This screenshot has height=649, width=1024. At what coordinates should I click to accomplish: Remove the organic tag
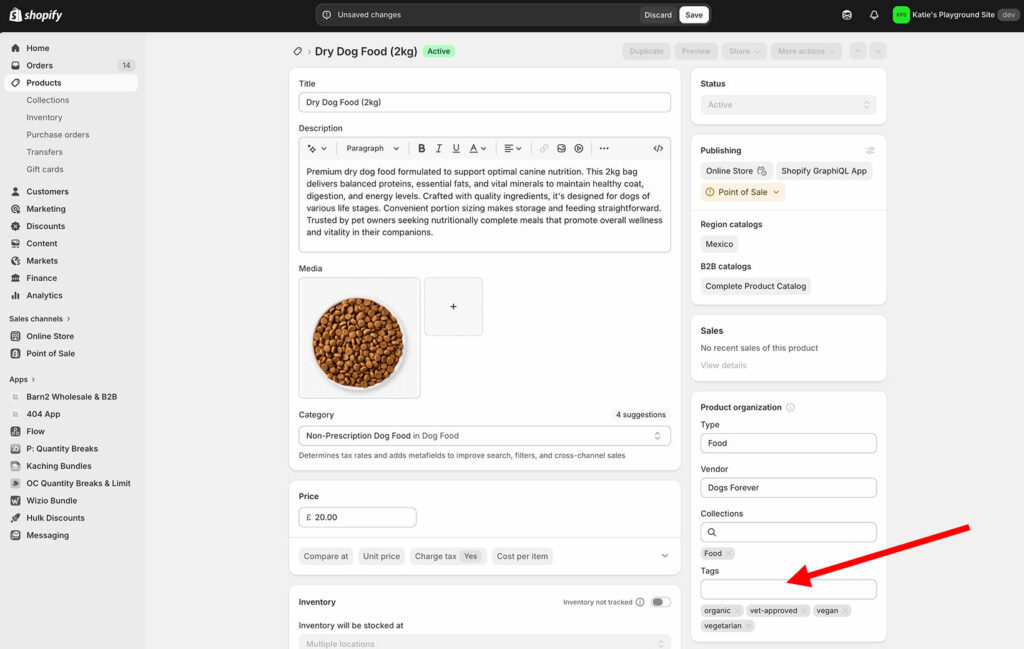pyautogui.click(x=737, y=610)
